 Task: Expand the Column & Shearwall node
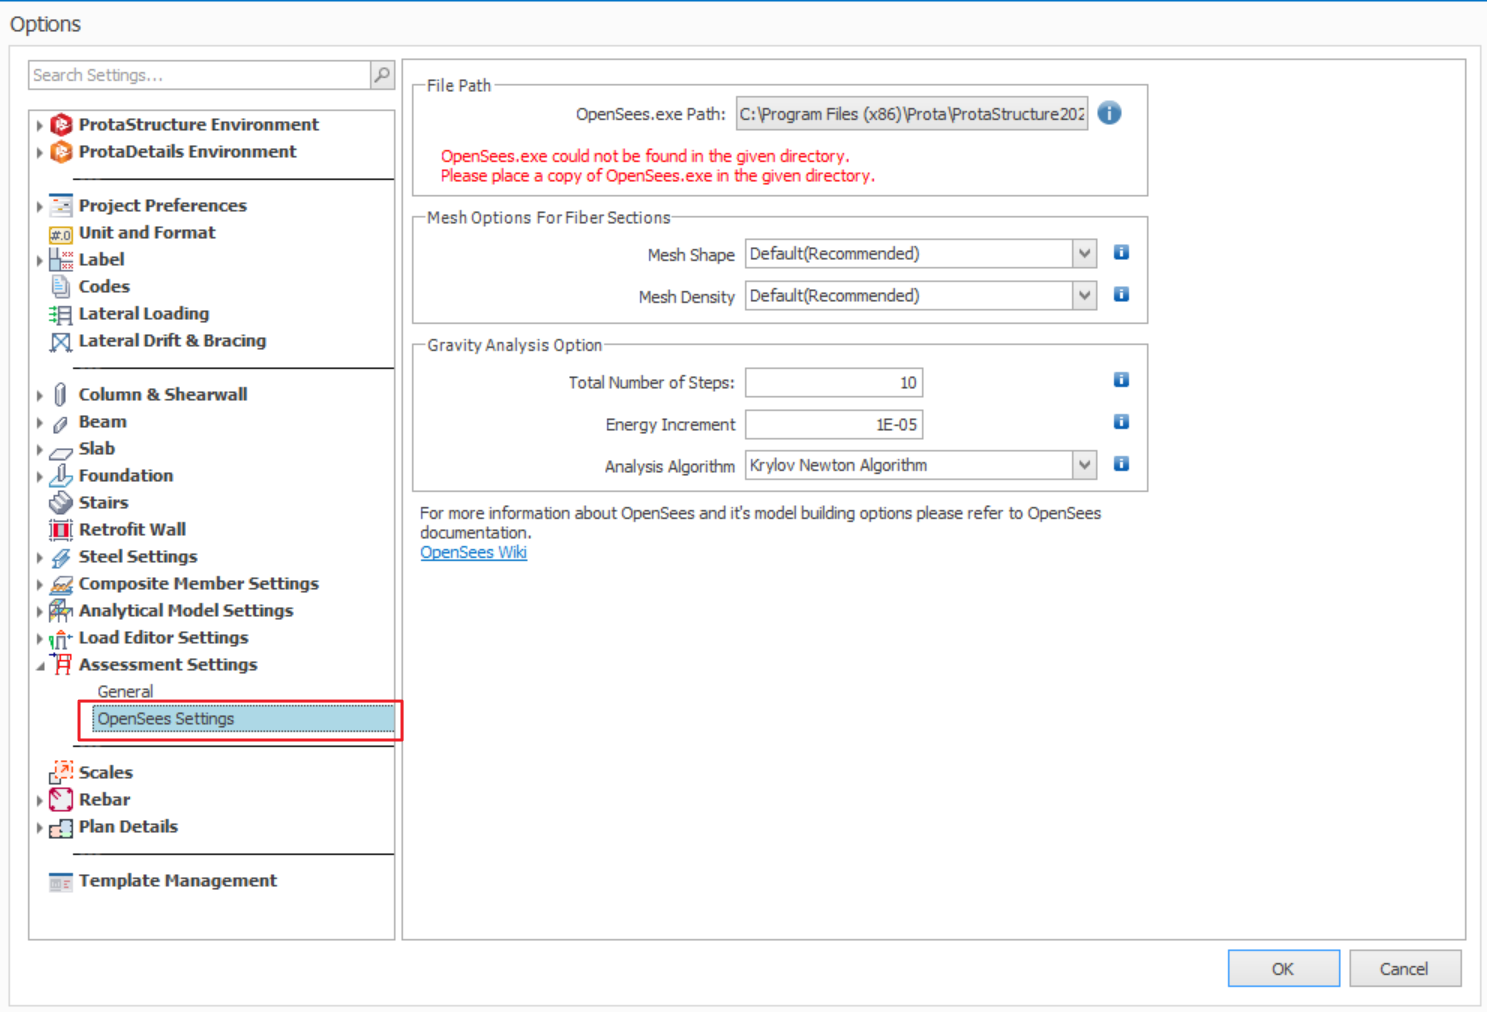39,395
